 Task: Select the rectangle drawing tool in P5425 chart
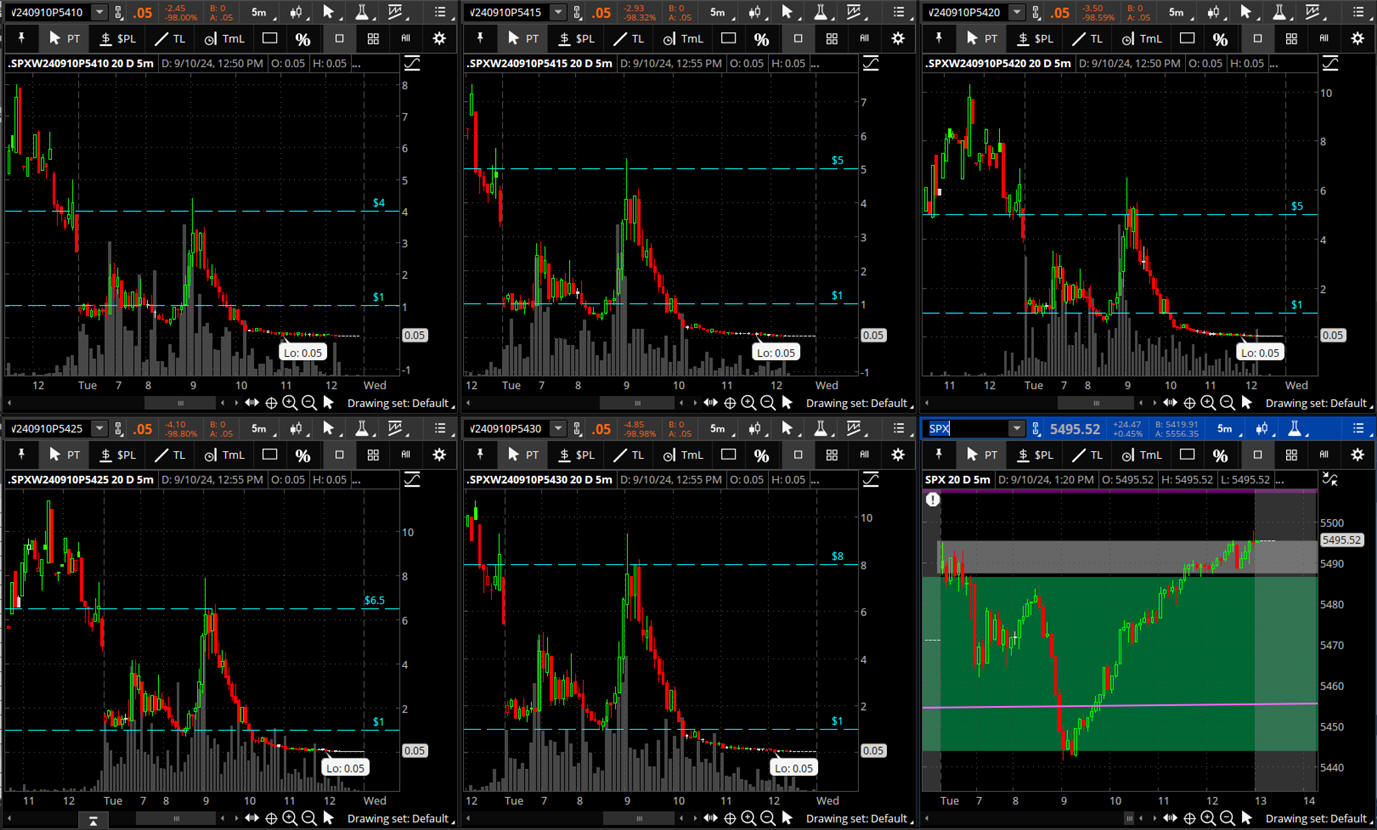tap(270, 454)
